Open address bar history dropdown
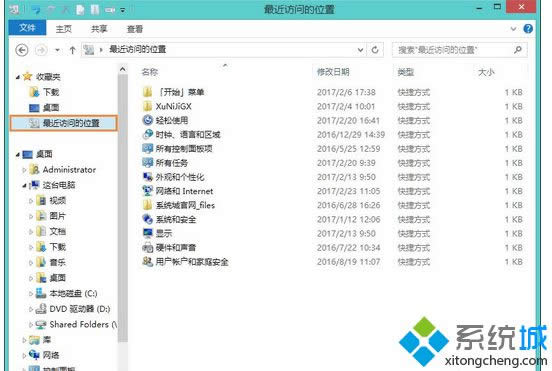552x371 pixels. [360, 50]
